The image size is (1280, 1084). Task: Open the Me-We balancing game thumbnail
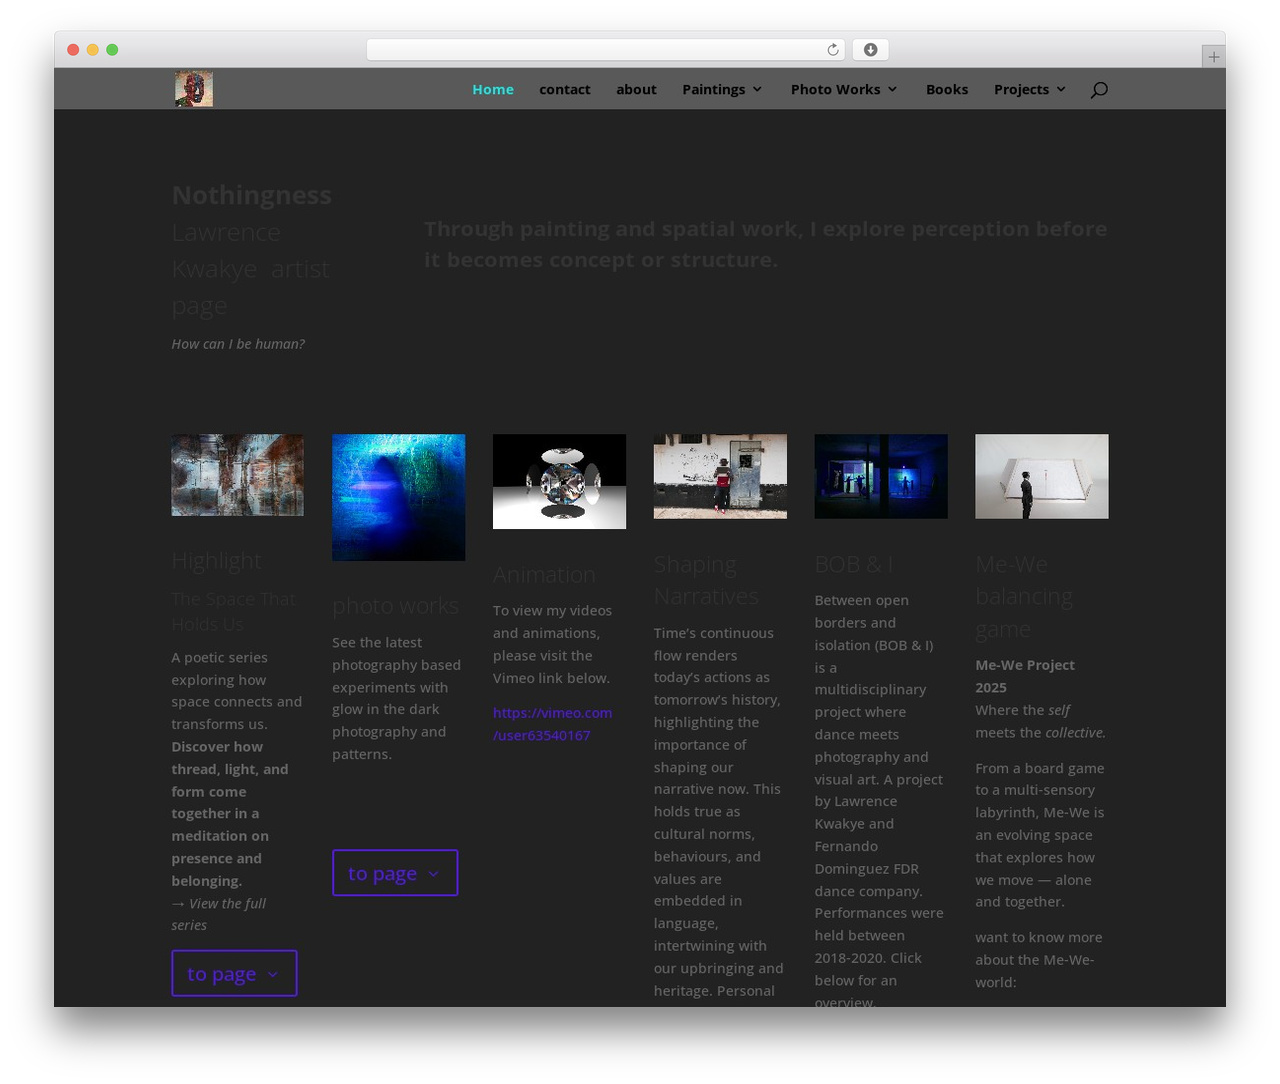1042,476
